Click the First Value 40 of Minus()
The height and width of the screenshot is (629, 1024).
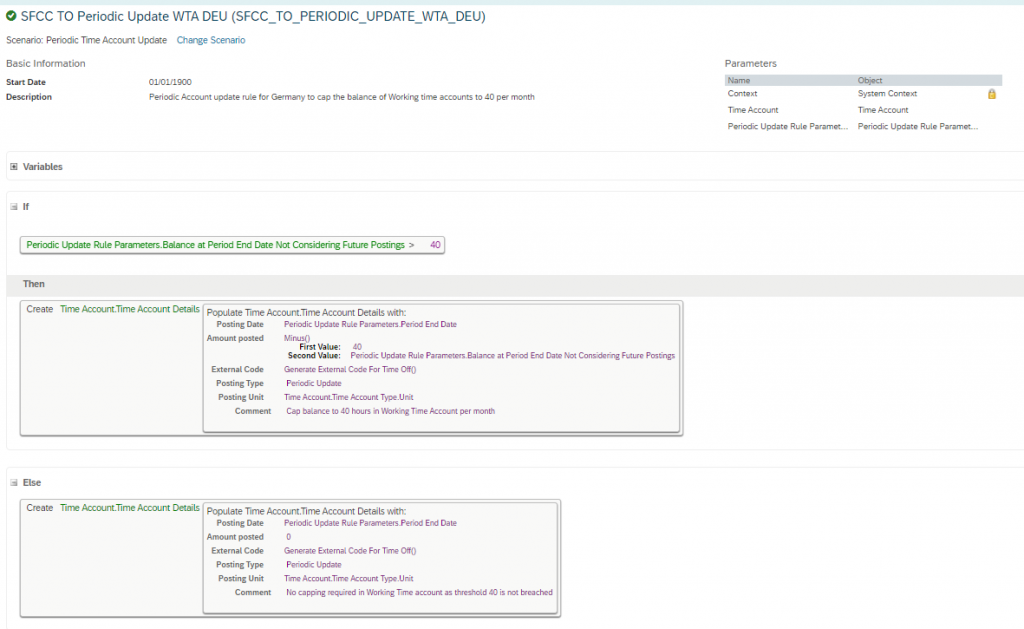[x=357, y=347]
